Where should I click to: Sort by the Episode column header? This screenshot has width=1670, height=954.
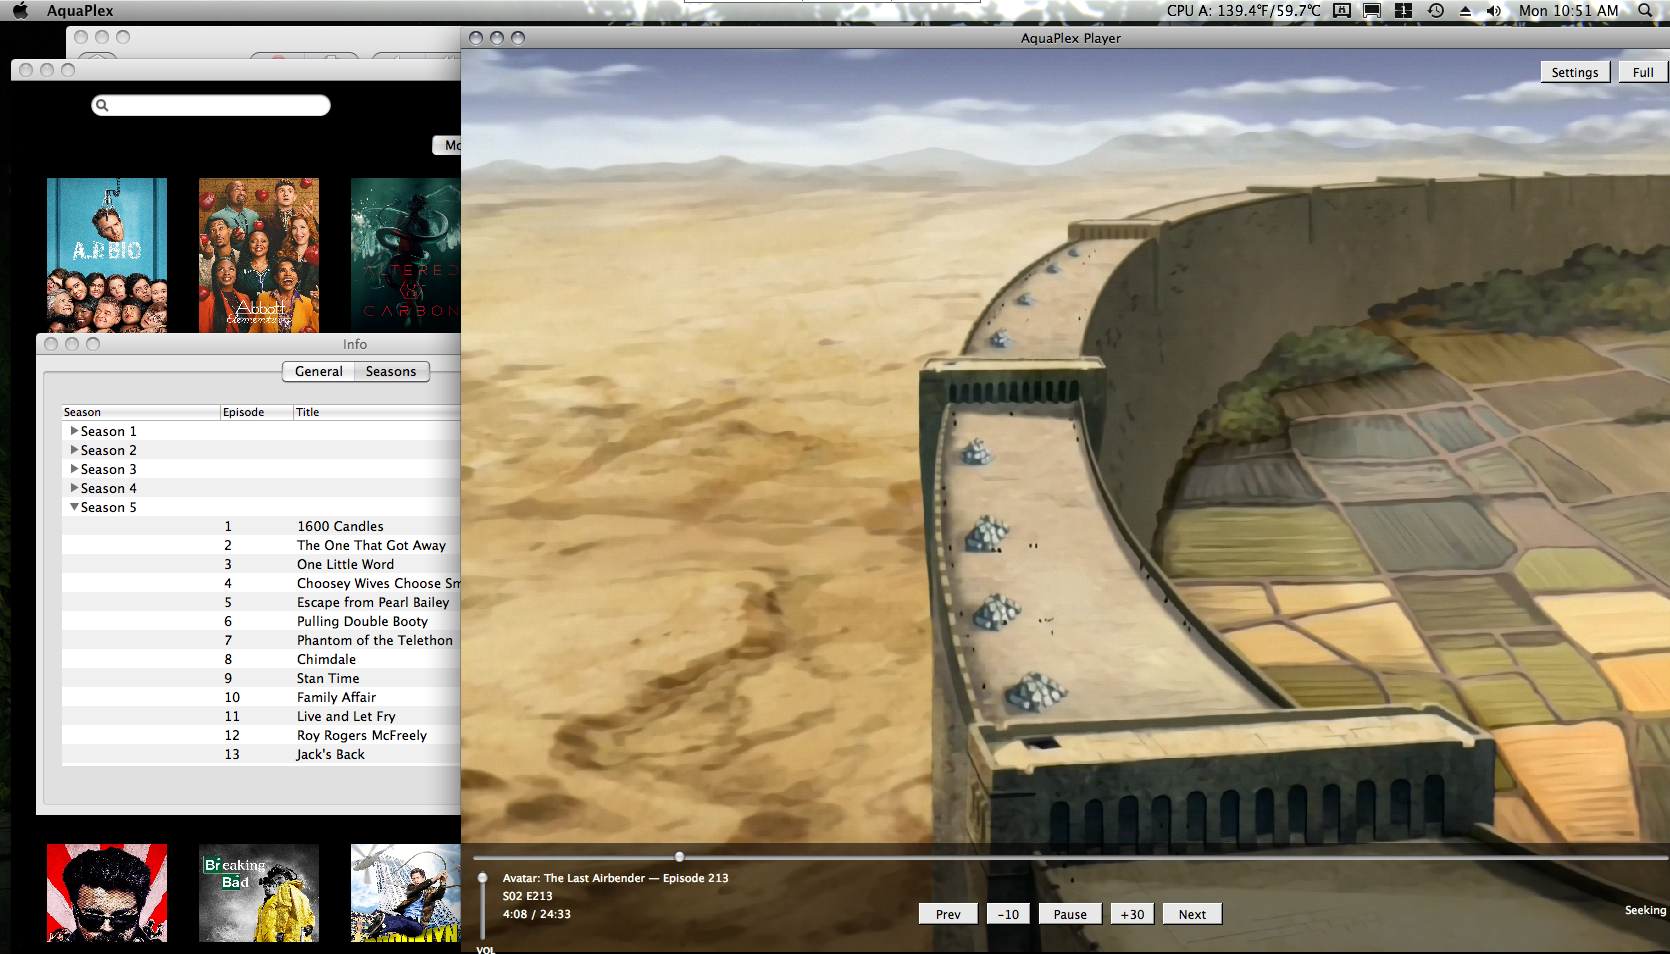(x=257, y=412)
